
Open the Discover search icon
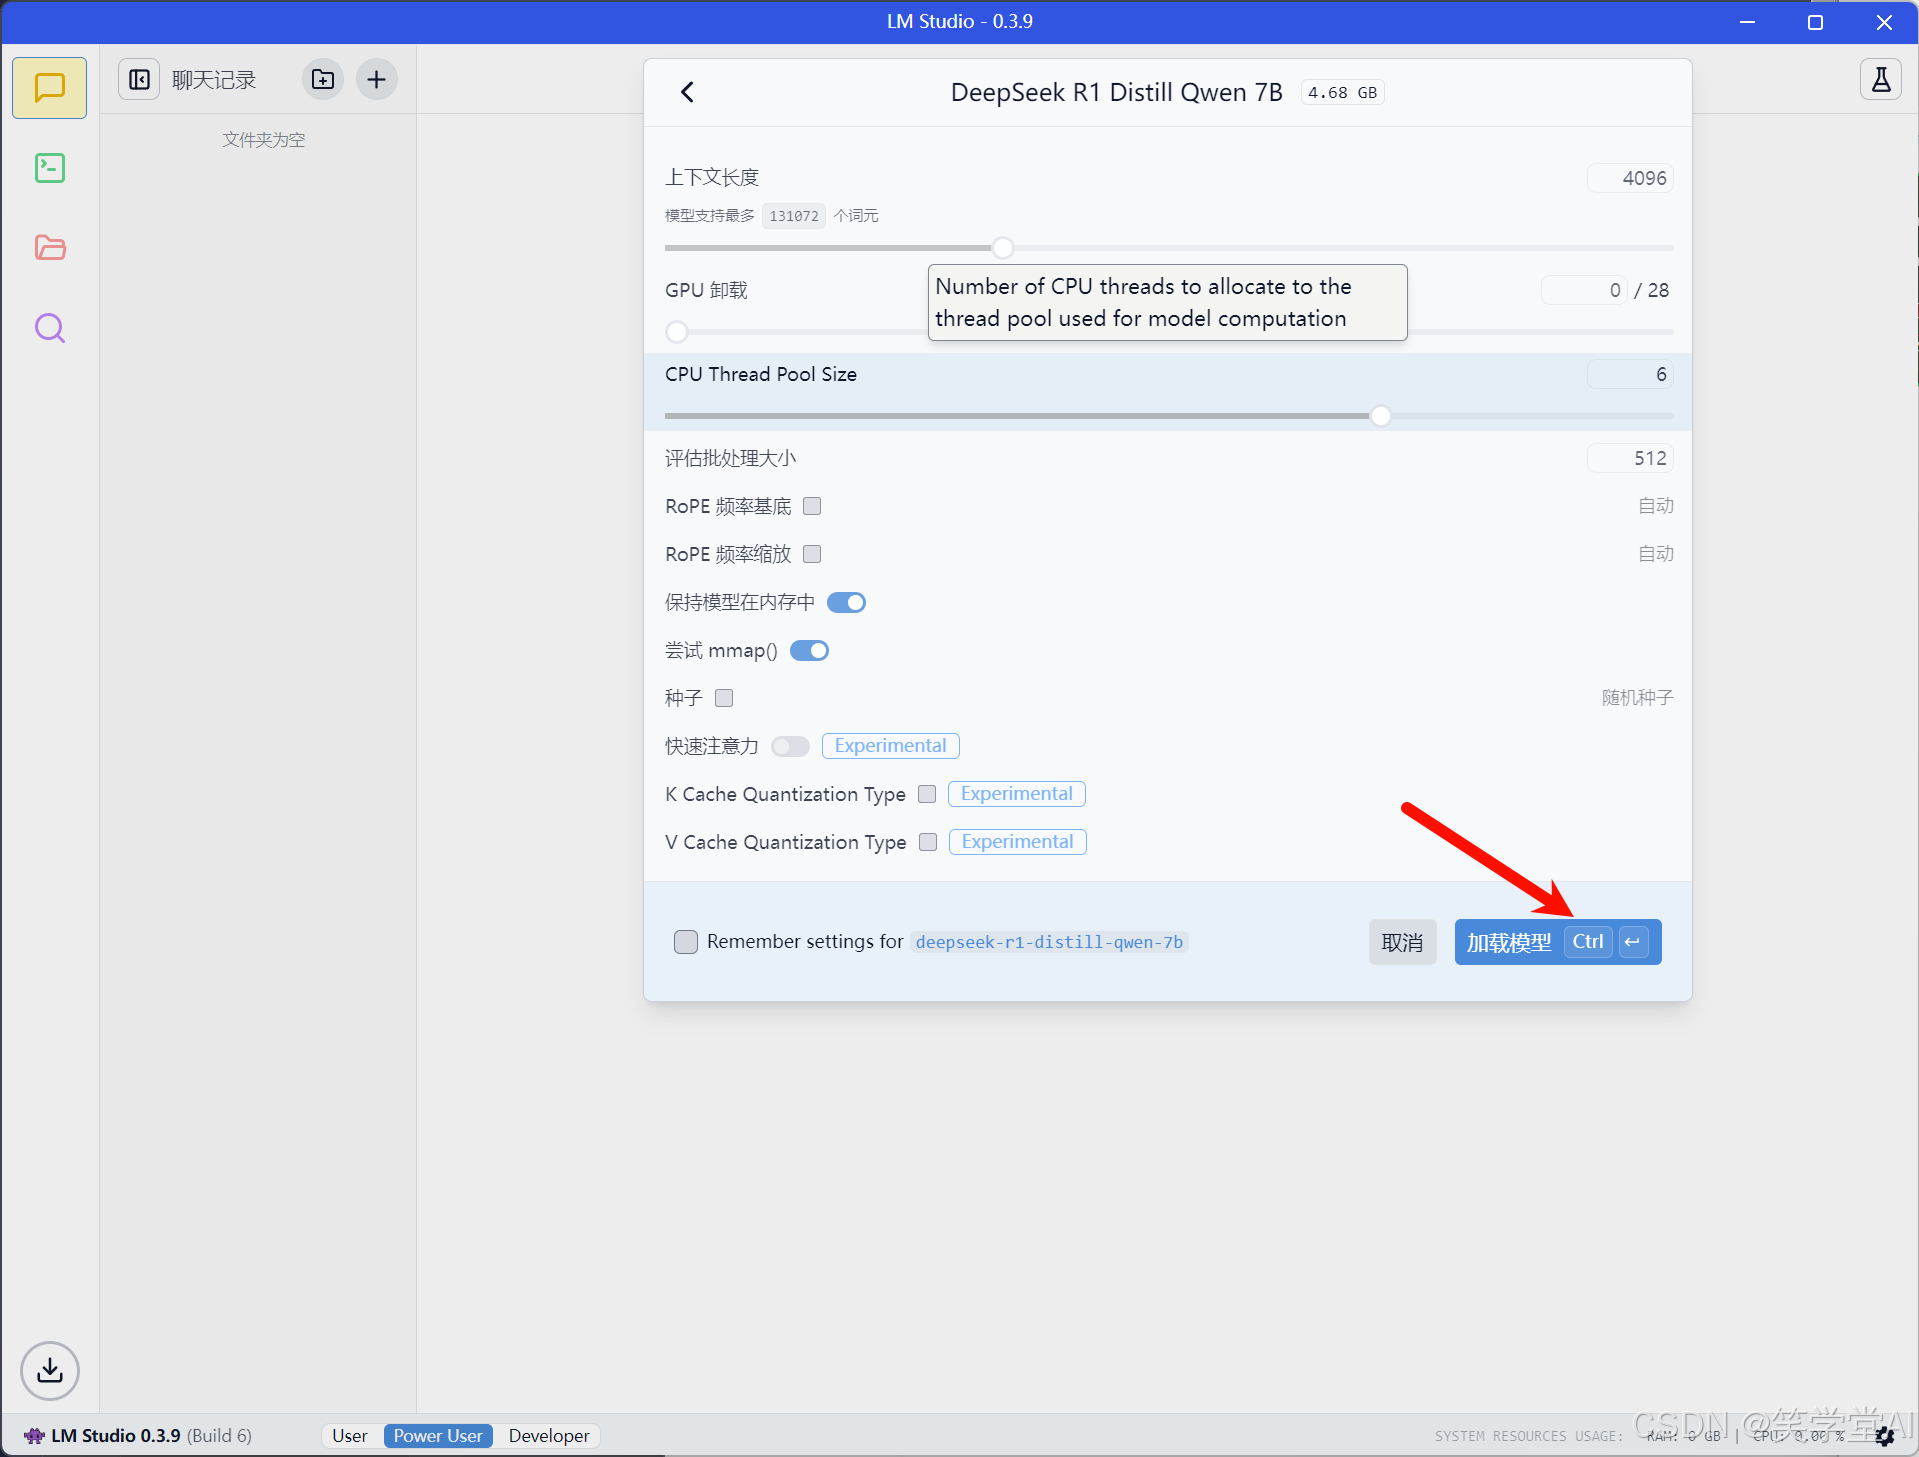click(49, 328)
